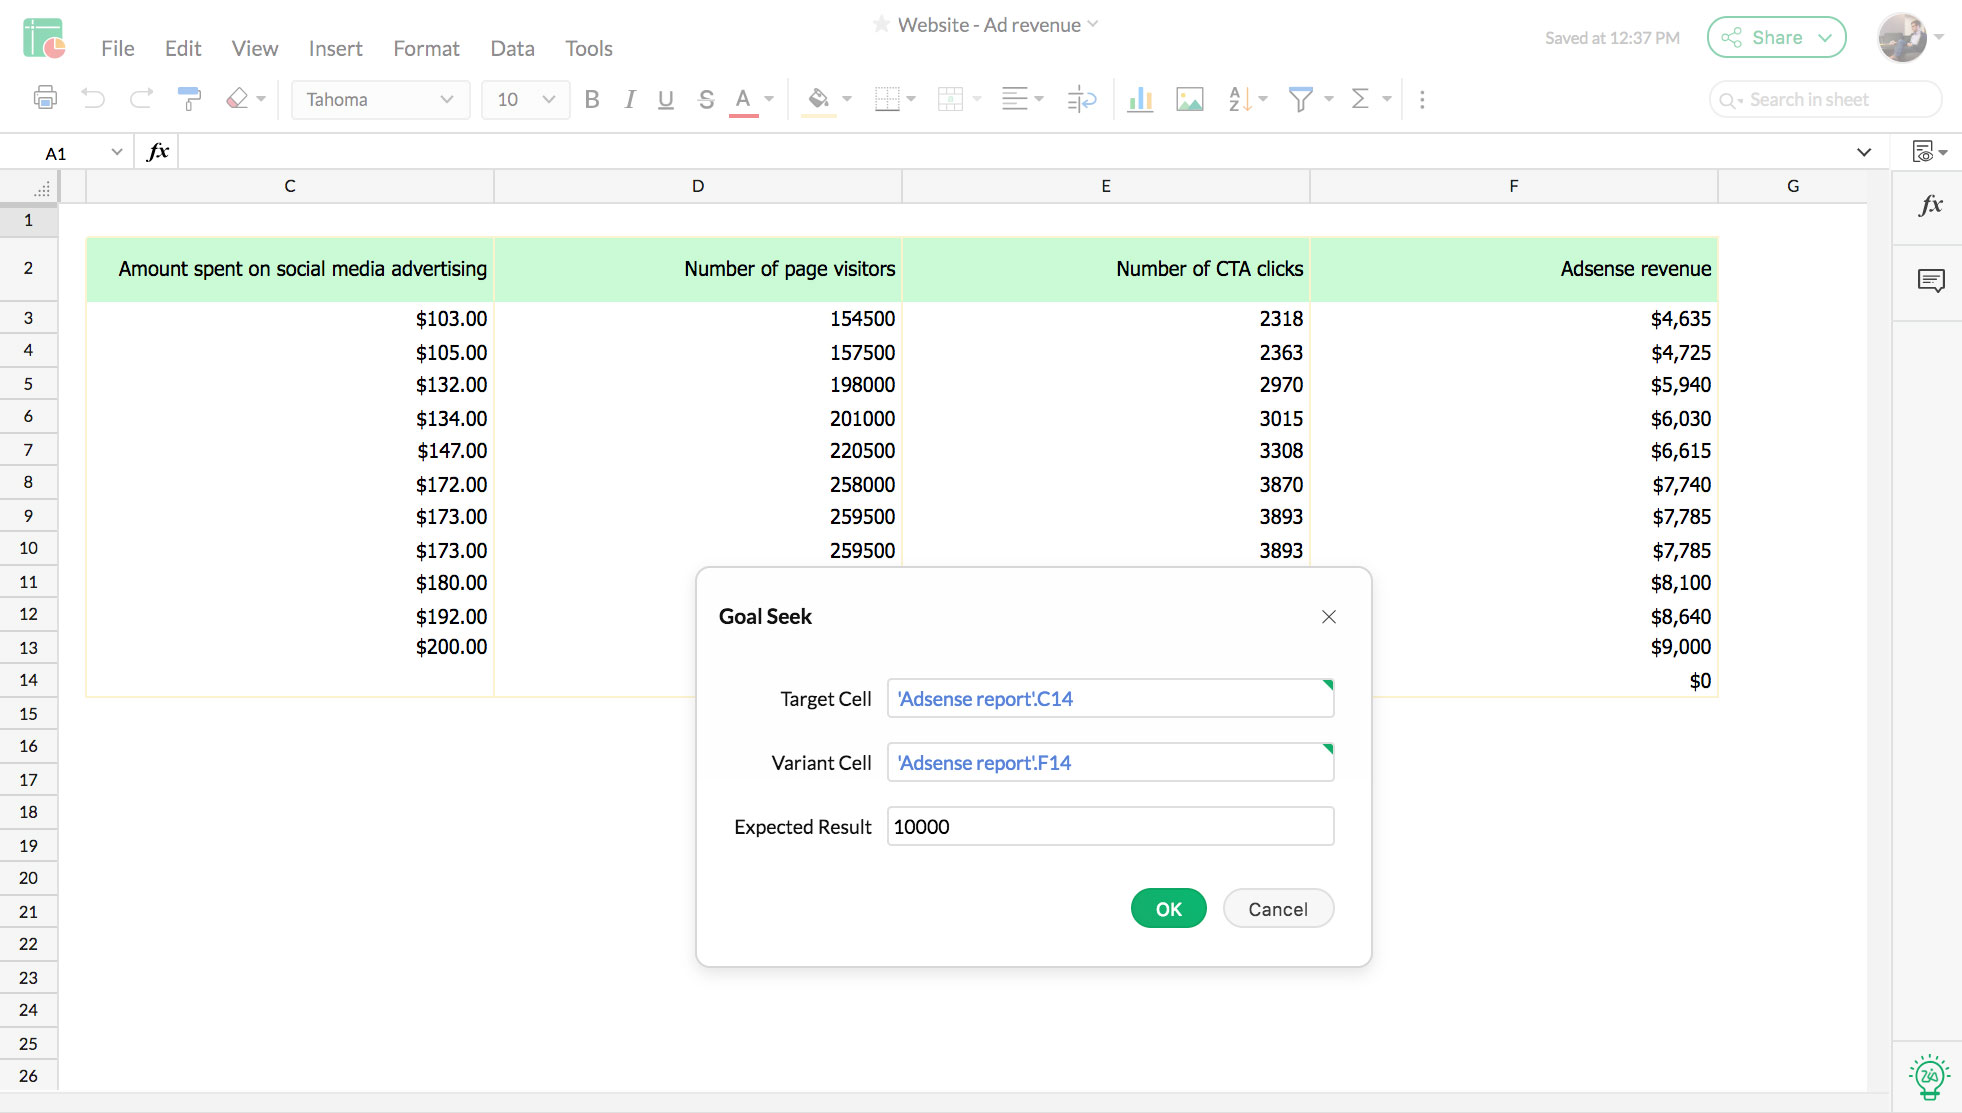Open the Filter funnel tool
The image size is (1962, 1113).
(1300, 99)
